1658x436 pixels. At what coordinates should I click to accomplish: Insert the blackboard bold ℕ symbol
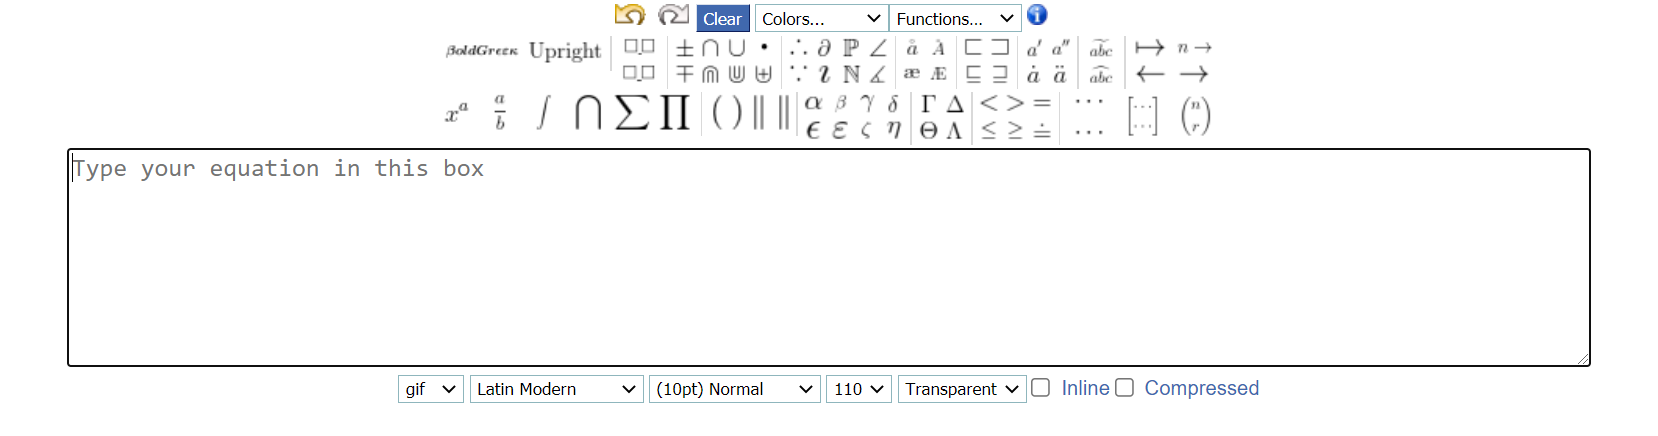pos(851,74)
